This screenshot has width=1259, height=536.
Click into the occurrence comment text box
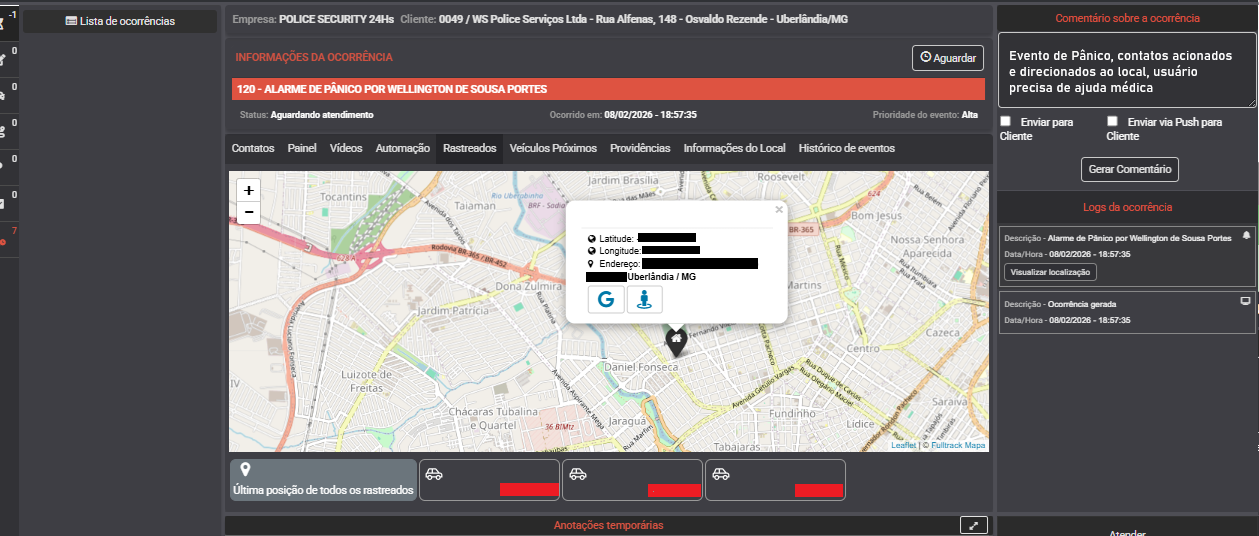pos(1127,72)
